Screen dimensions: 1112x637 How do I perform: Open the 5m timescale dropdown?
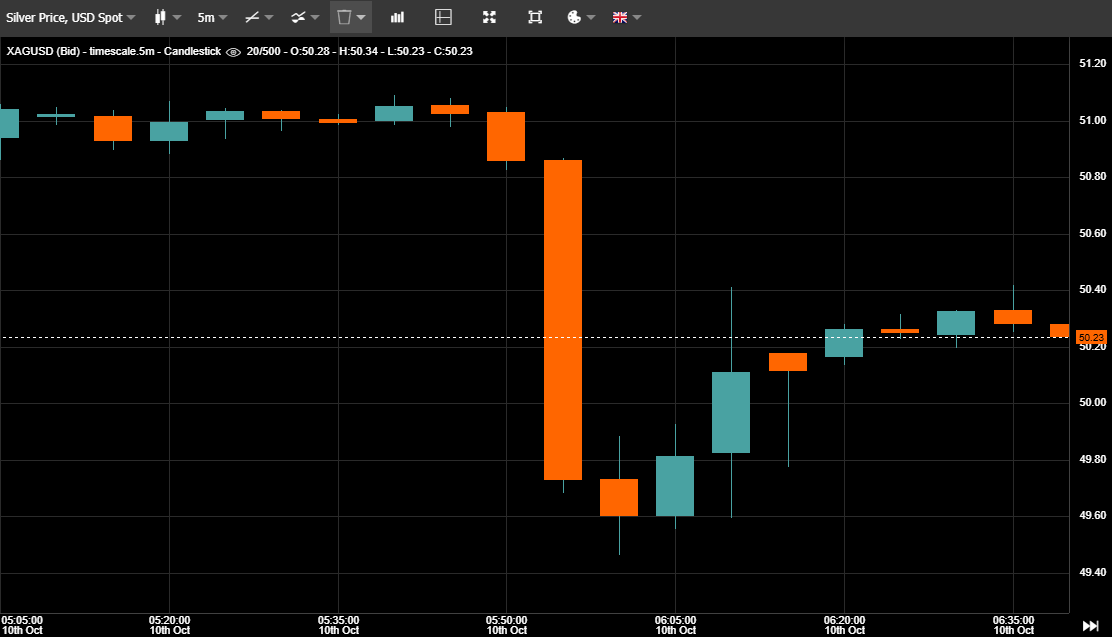[x=211, y=17]
